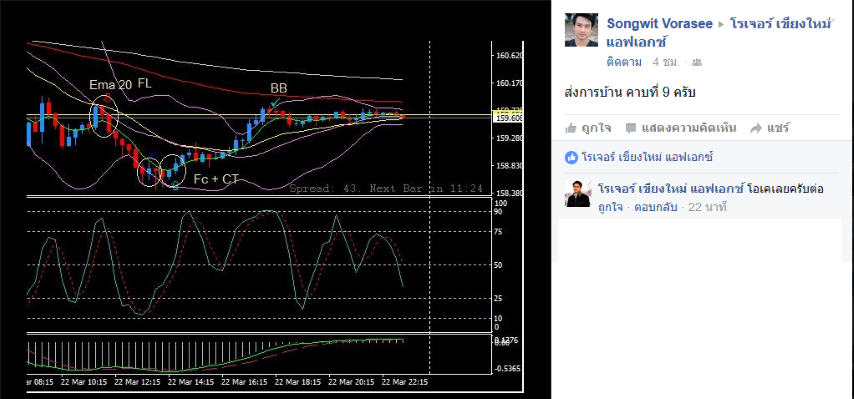The image size is (854, 399).
Task: Click the blue like reaction badge
Action: click(571, 158)
